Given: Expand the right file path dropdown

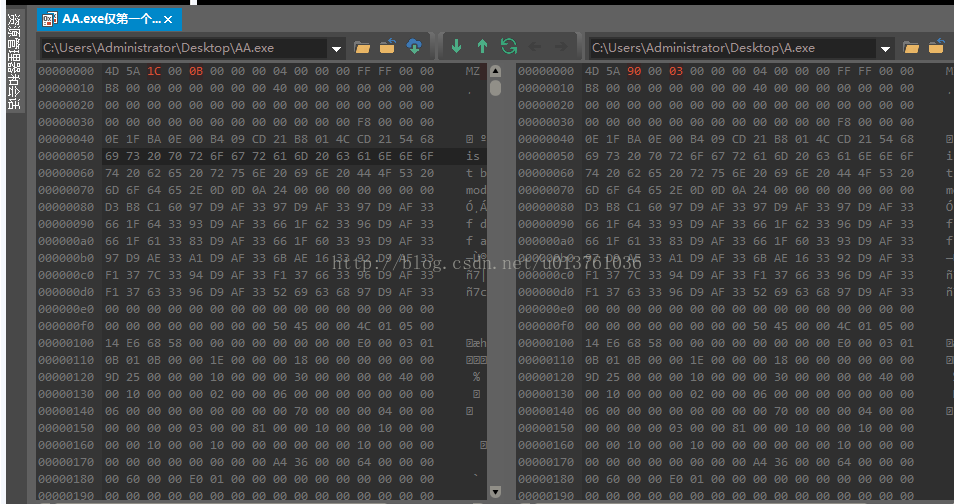Looking at the screenshot, I should point(885,48).
